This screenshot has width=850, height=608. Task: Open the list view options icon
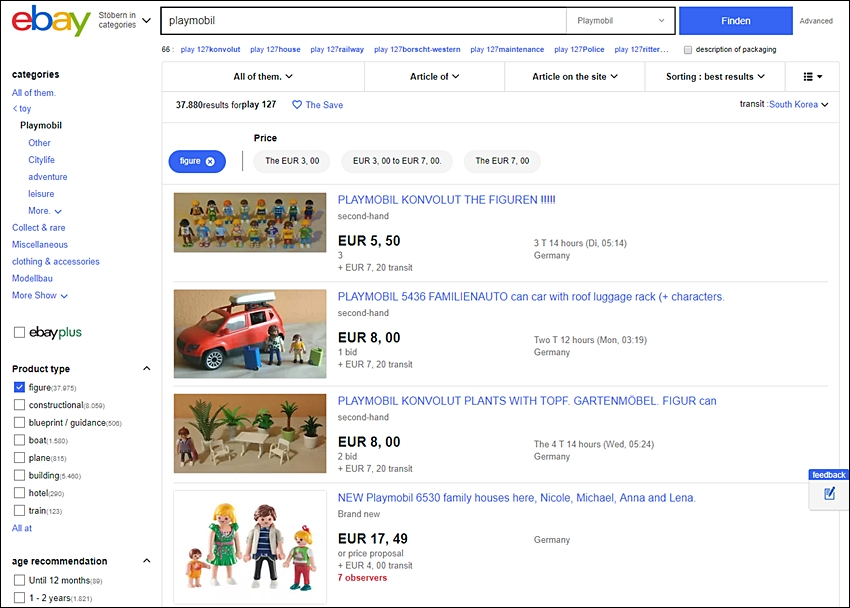pos(813,76)
